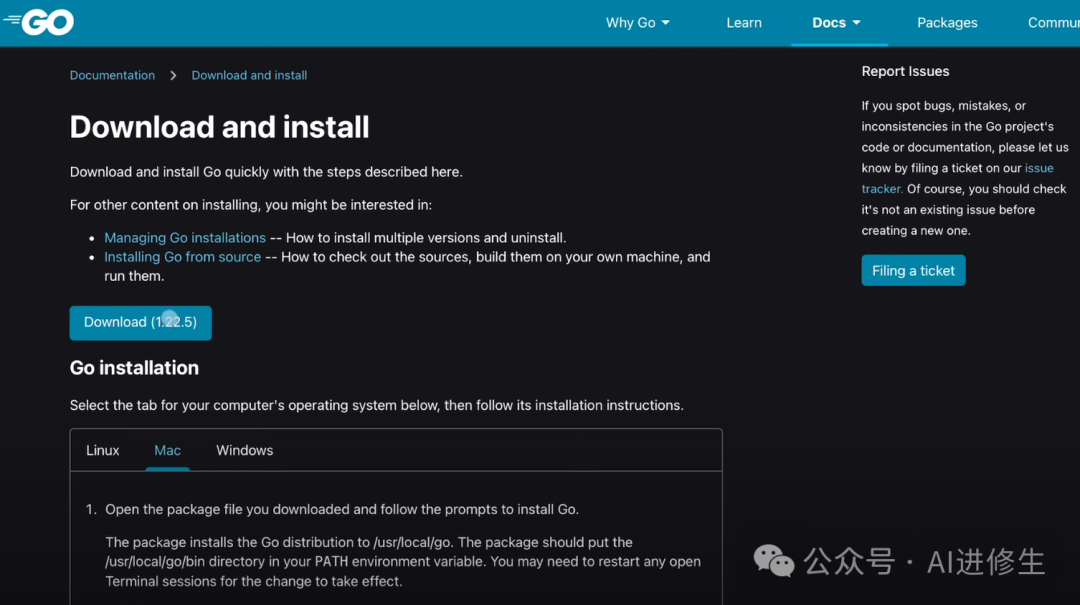Click the Filing a ticket button
Image resolution: width=1080 pixels, height=605 pixels.
913,271
